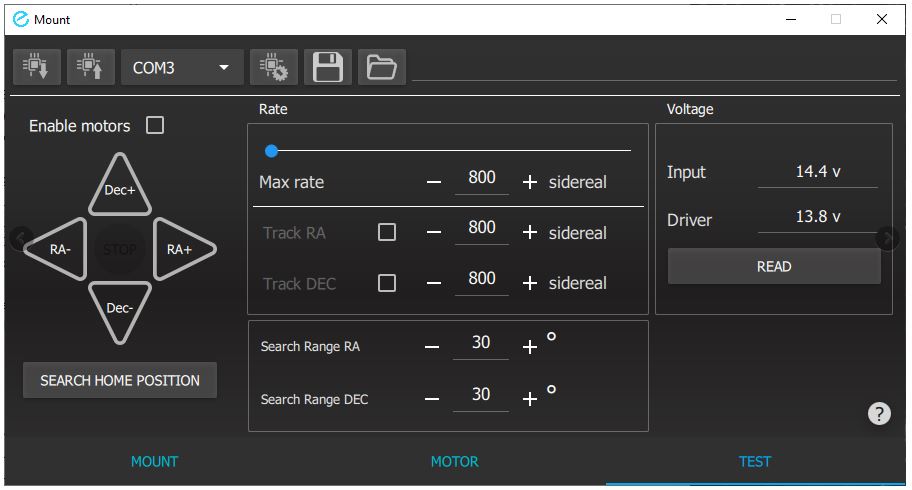Viewport: 912px width, 490px height.
Task: Click the chip download-to-device icon
Action: tap(37, 67)
